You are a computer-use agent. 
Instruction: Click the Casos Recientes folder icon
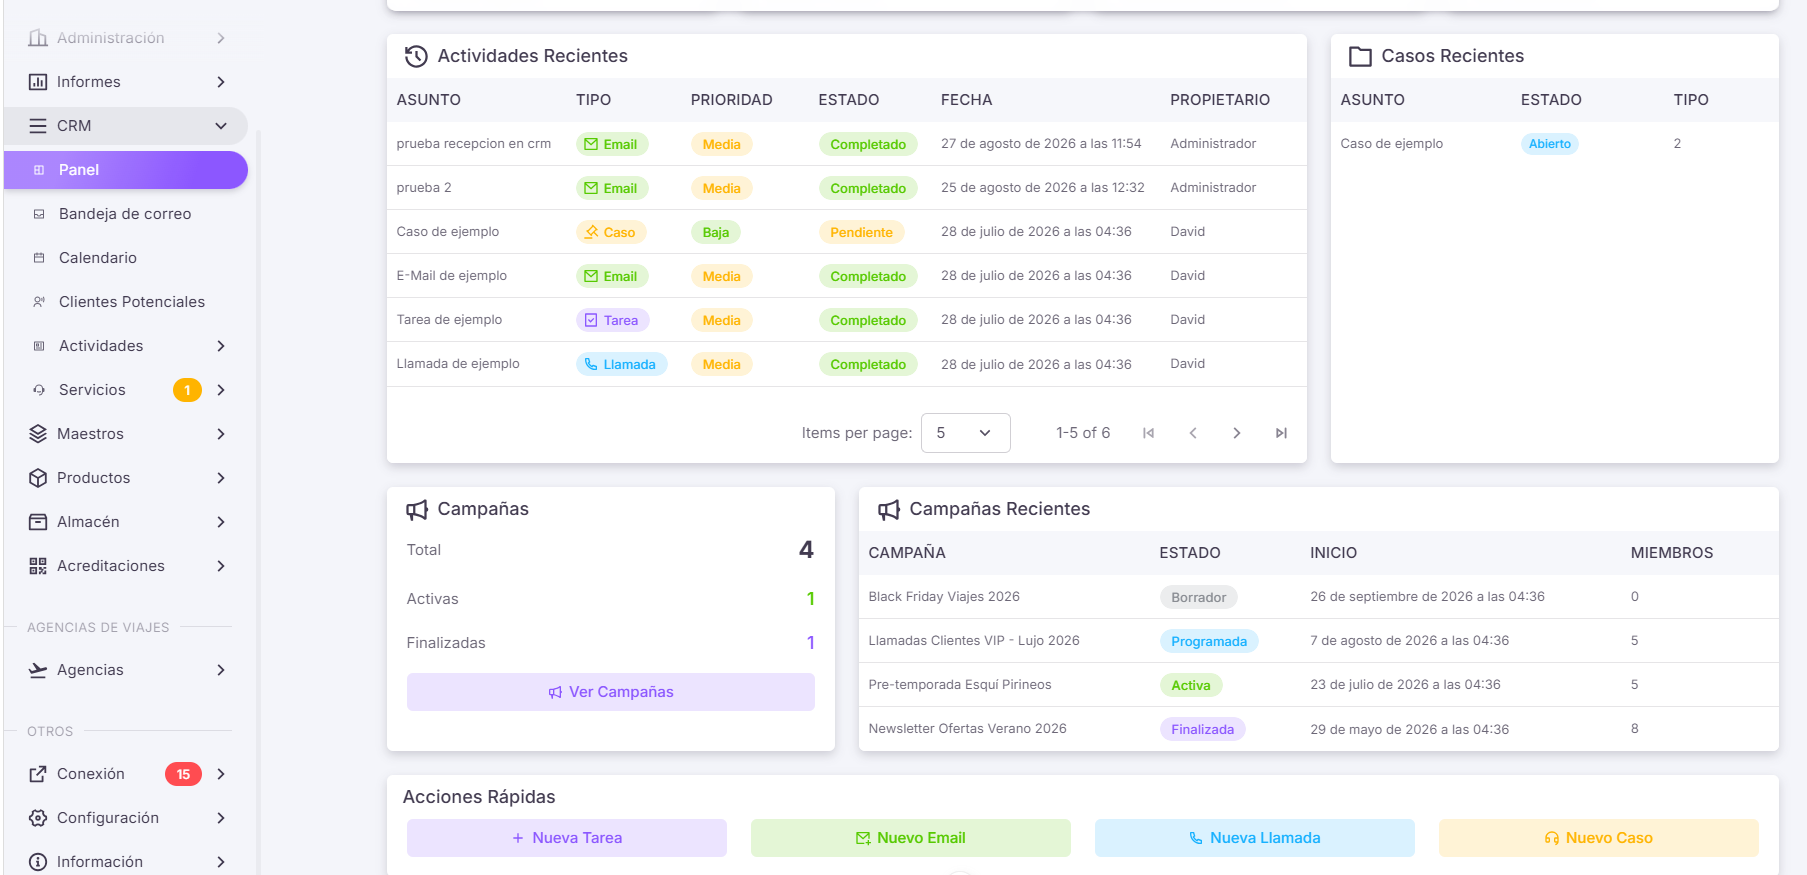point(1360,57)
